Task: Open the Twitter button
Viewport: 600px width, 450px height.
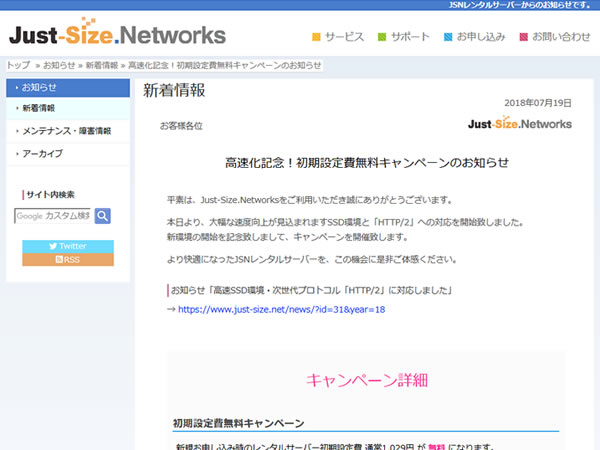Action: click(x=68, y=246)
